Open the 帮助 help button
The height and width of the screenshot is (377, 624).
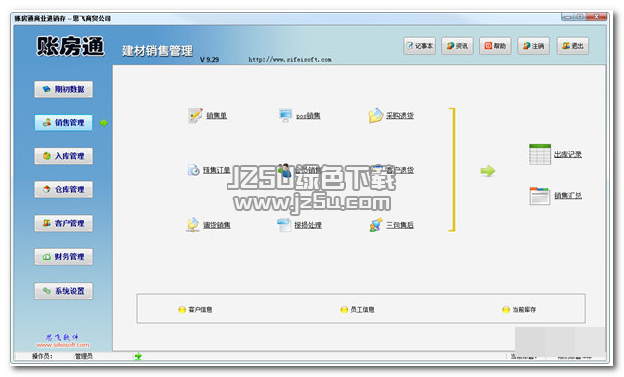(x=495, y=46)
